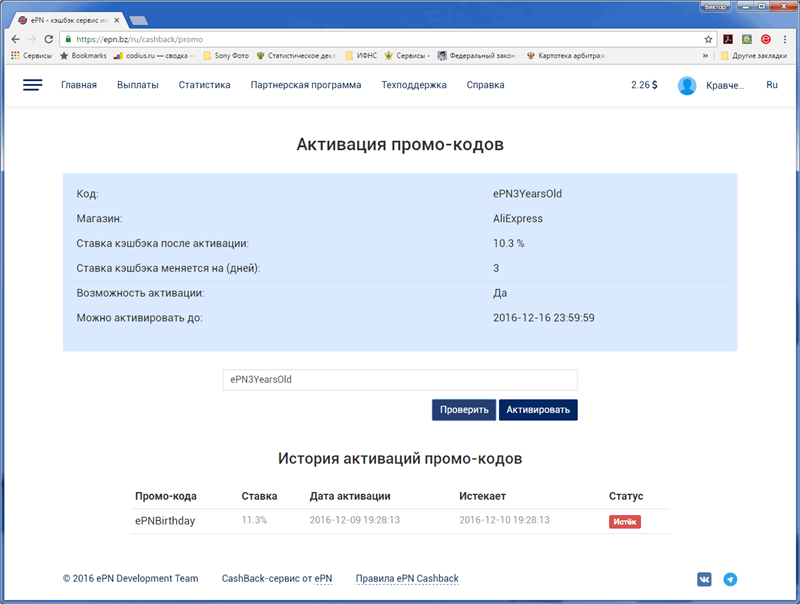Viewport: 800px width, 604px height.
Task: Click the PDF extension icon
Action: 728,39
